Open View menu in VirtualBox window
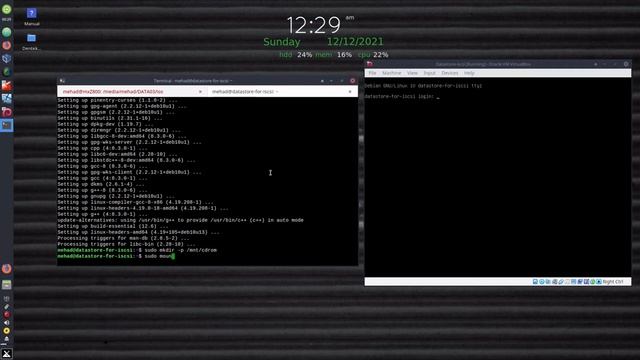Image resolution: width=640 pixels, height=360 pixels. click(412, 73)
